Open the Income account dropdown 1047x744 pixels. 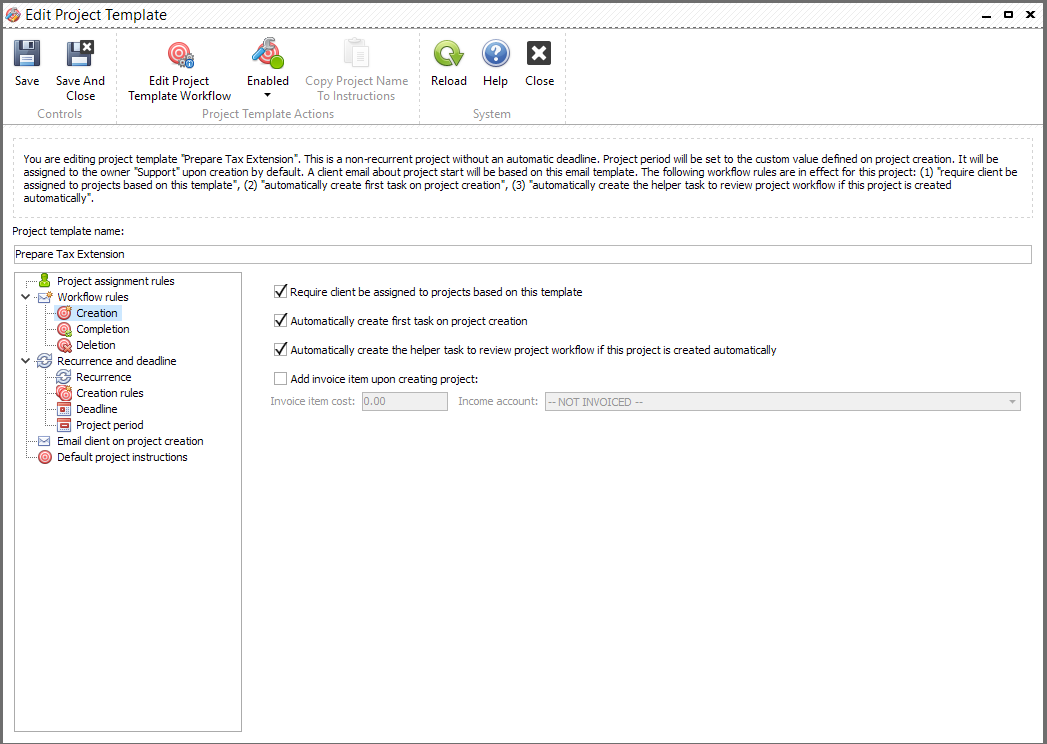tap(1012, 401)
